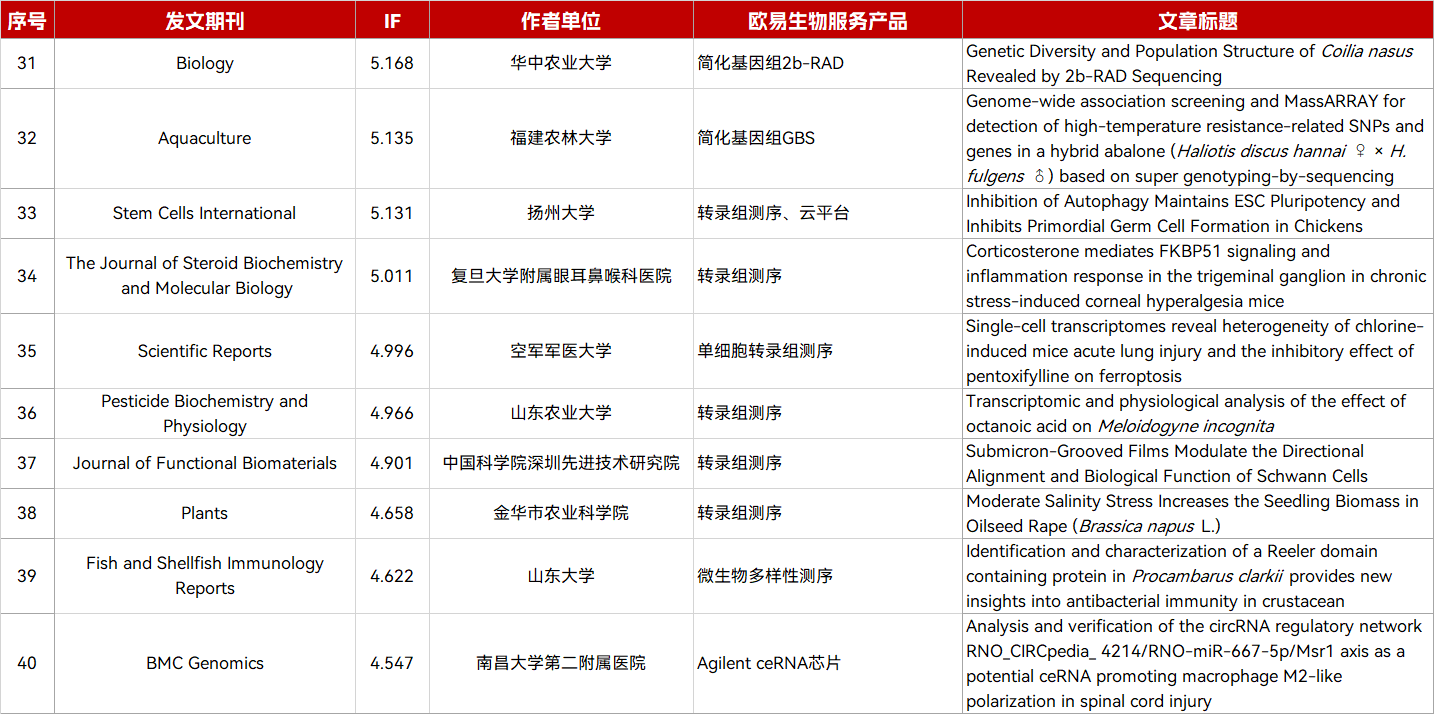Select the 微生物多样性测序 cell
Screen dimensions: 1434x714
coord(828,576)
